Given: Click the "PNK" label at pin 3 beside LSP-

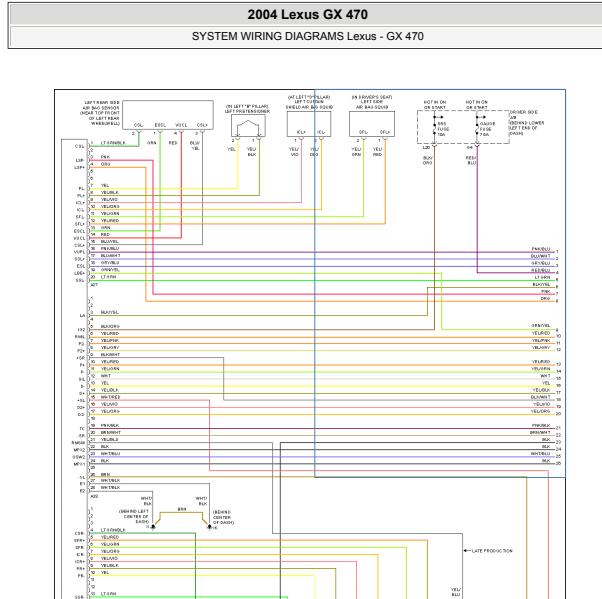Looking at the screenshot, I should click(x=105, y=157).
